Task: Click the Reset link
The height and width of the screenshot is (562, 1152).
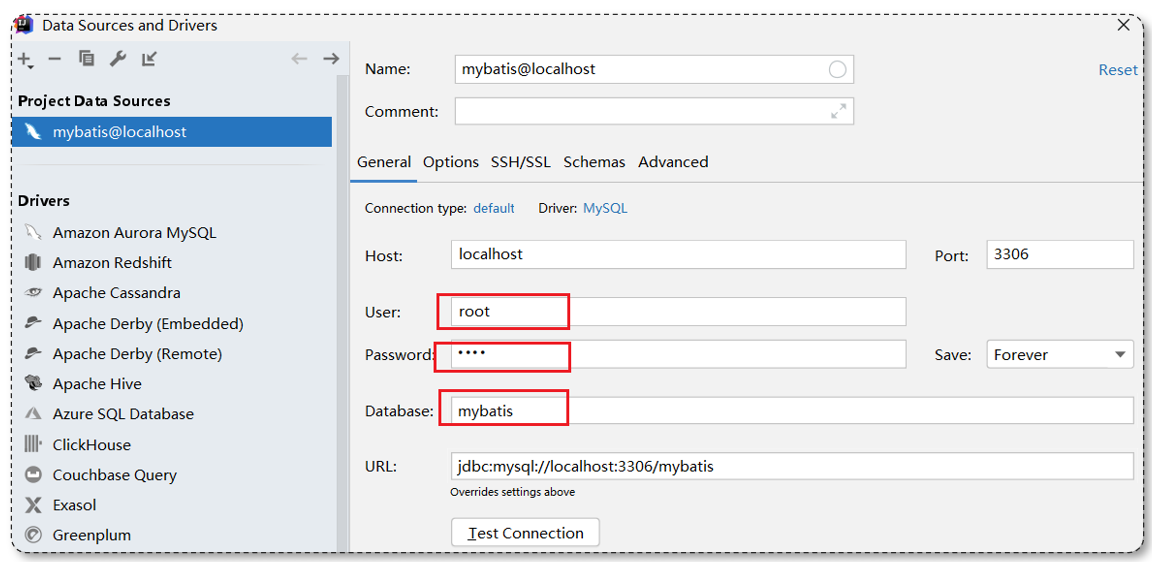Action: pyautogui.click(x=1117, y=70)
